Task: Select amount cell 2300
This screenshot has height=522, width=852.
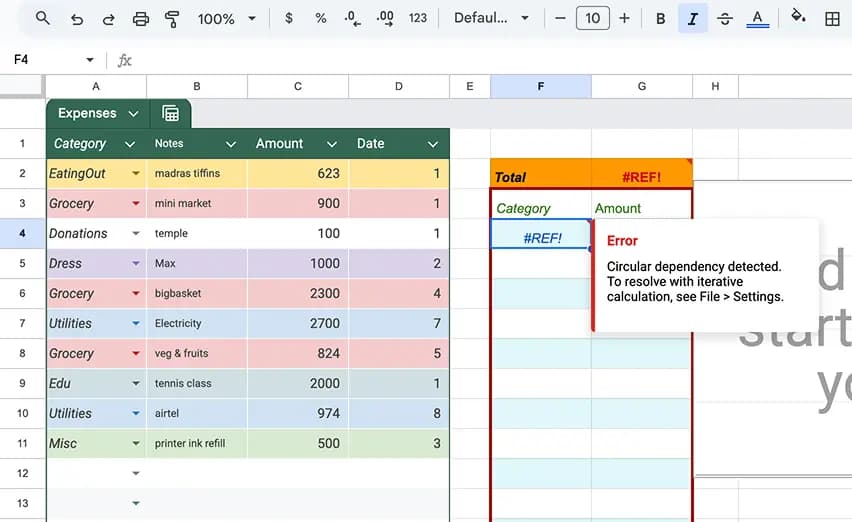Action: 298,293
